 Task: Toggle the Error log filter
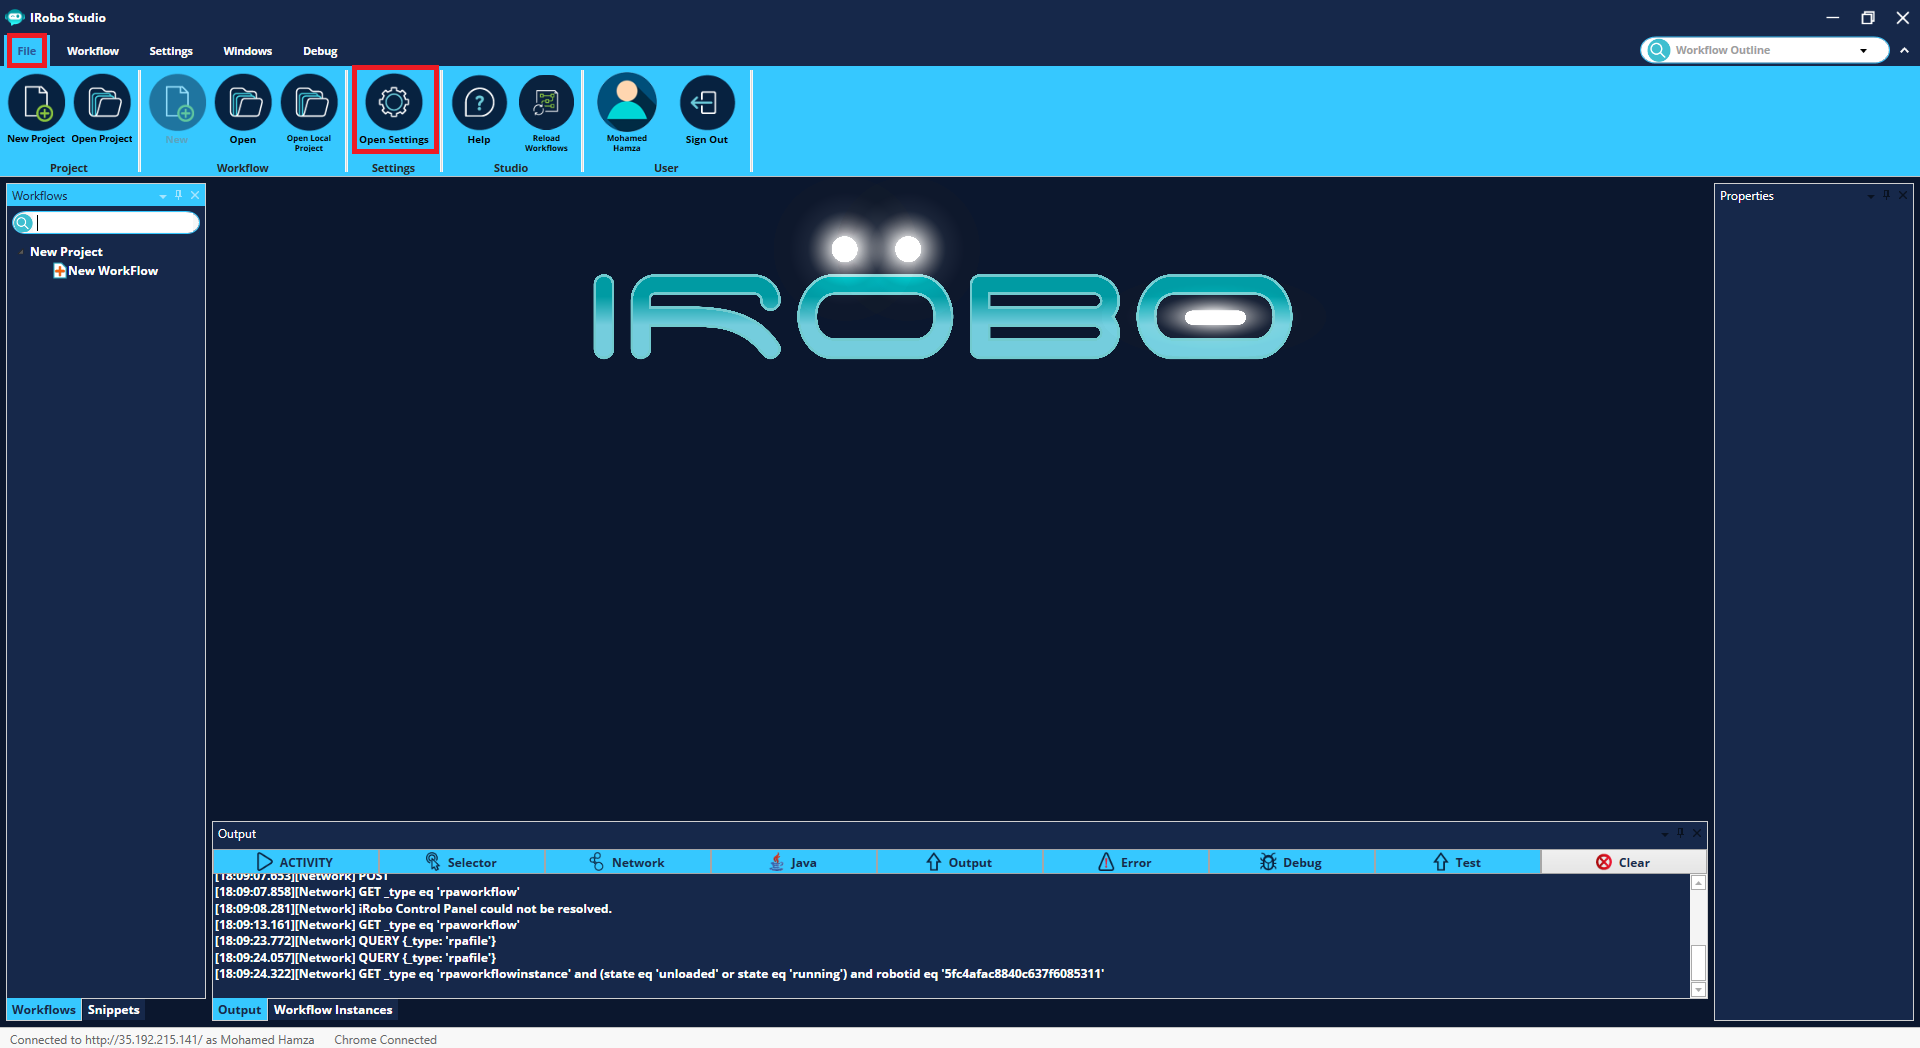coord(1125,862)
